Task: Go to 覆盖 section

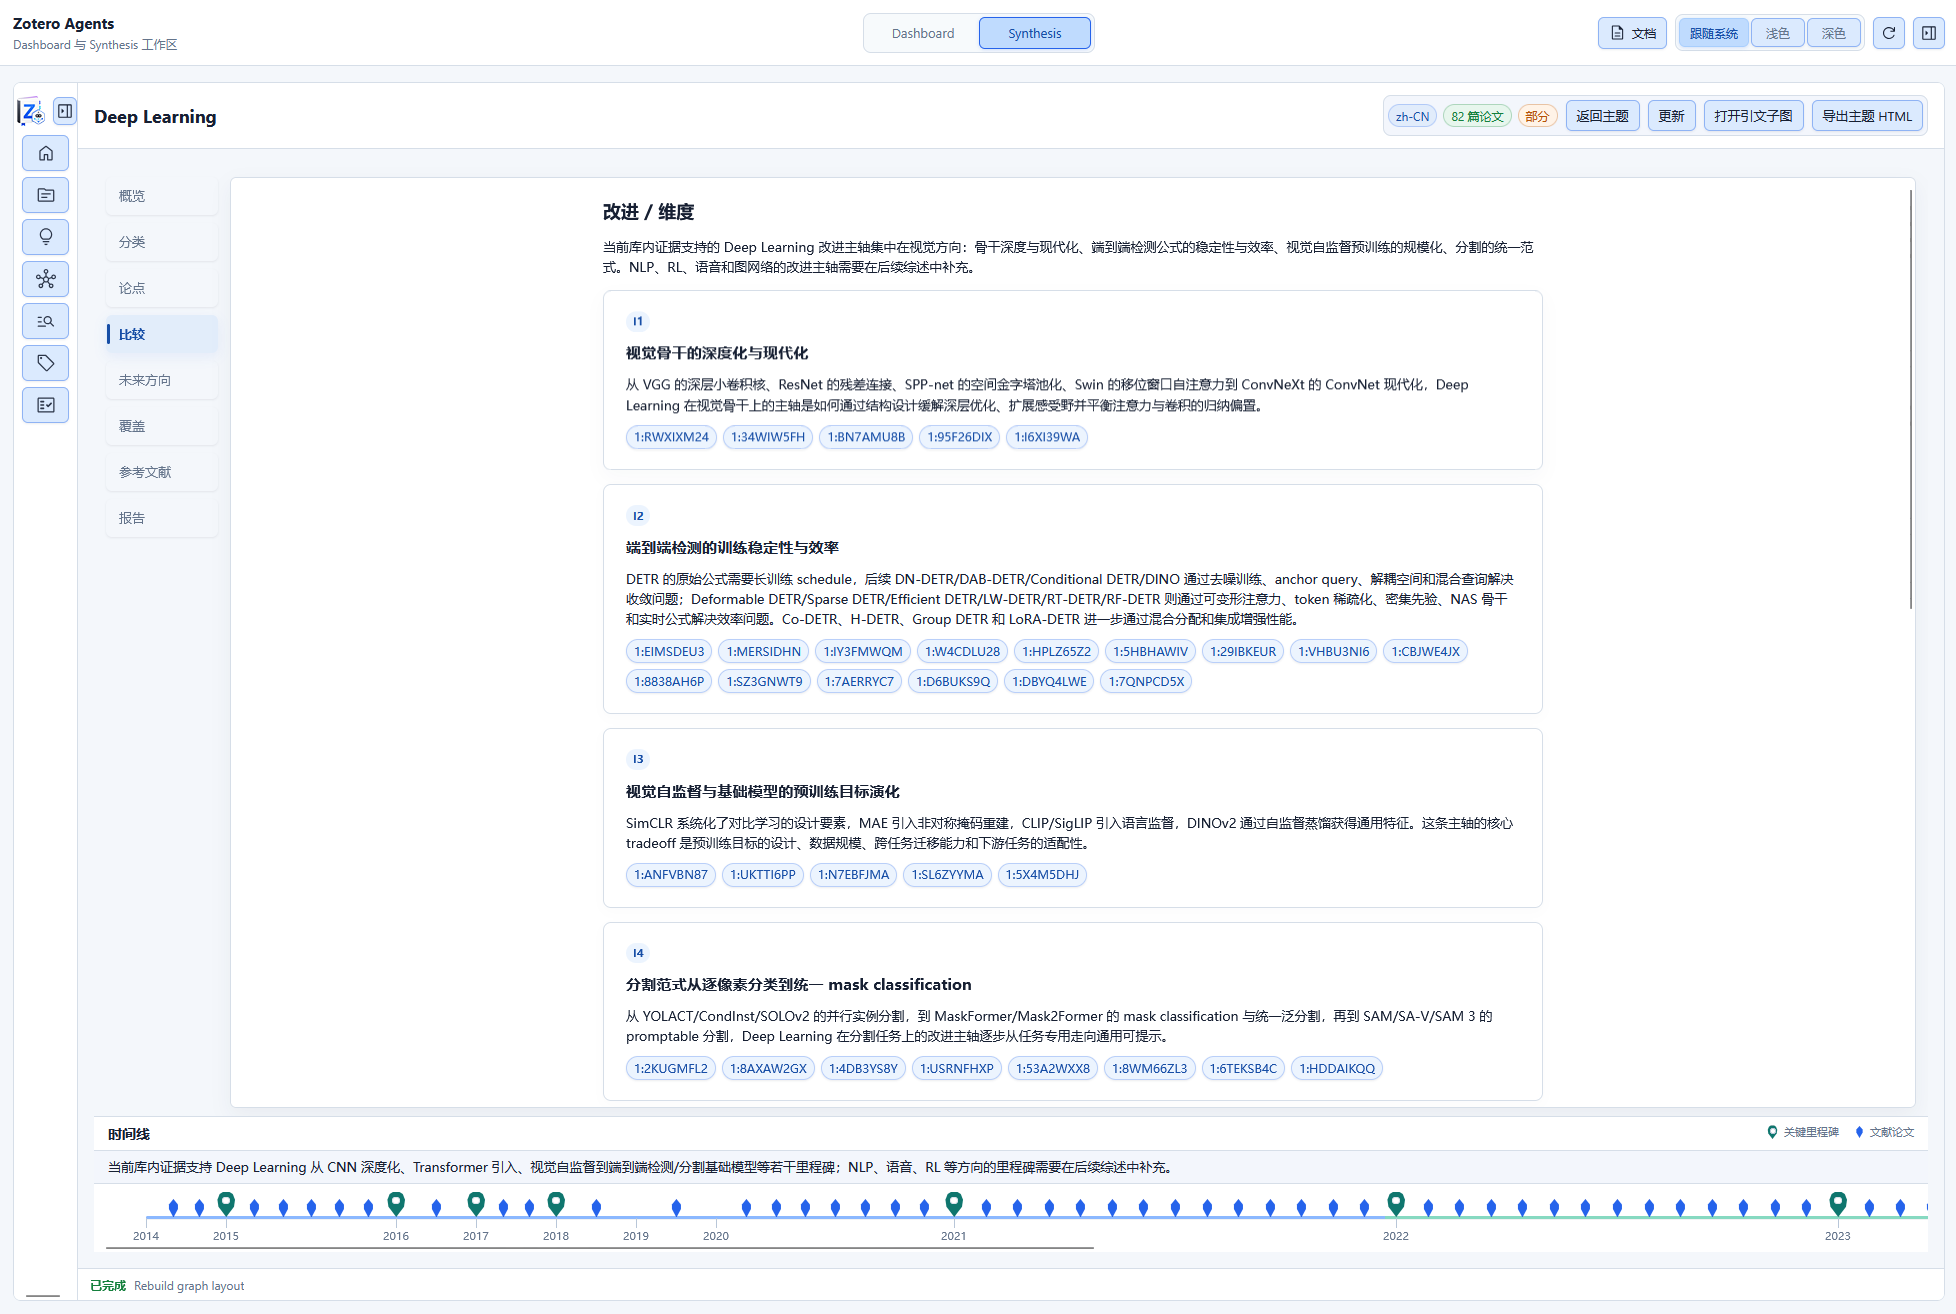Action: 162,426
